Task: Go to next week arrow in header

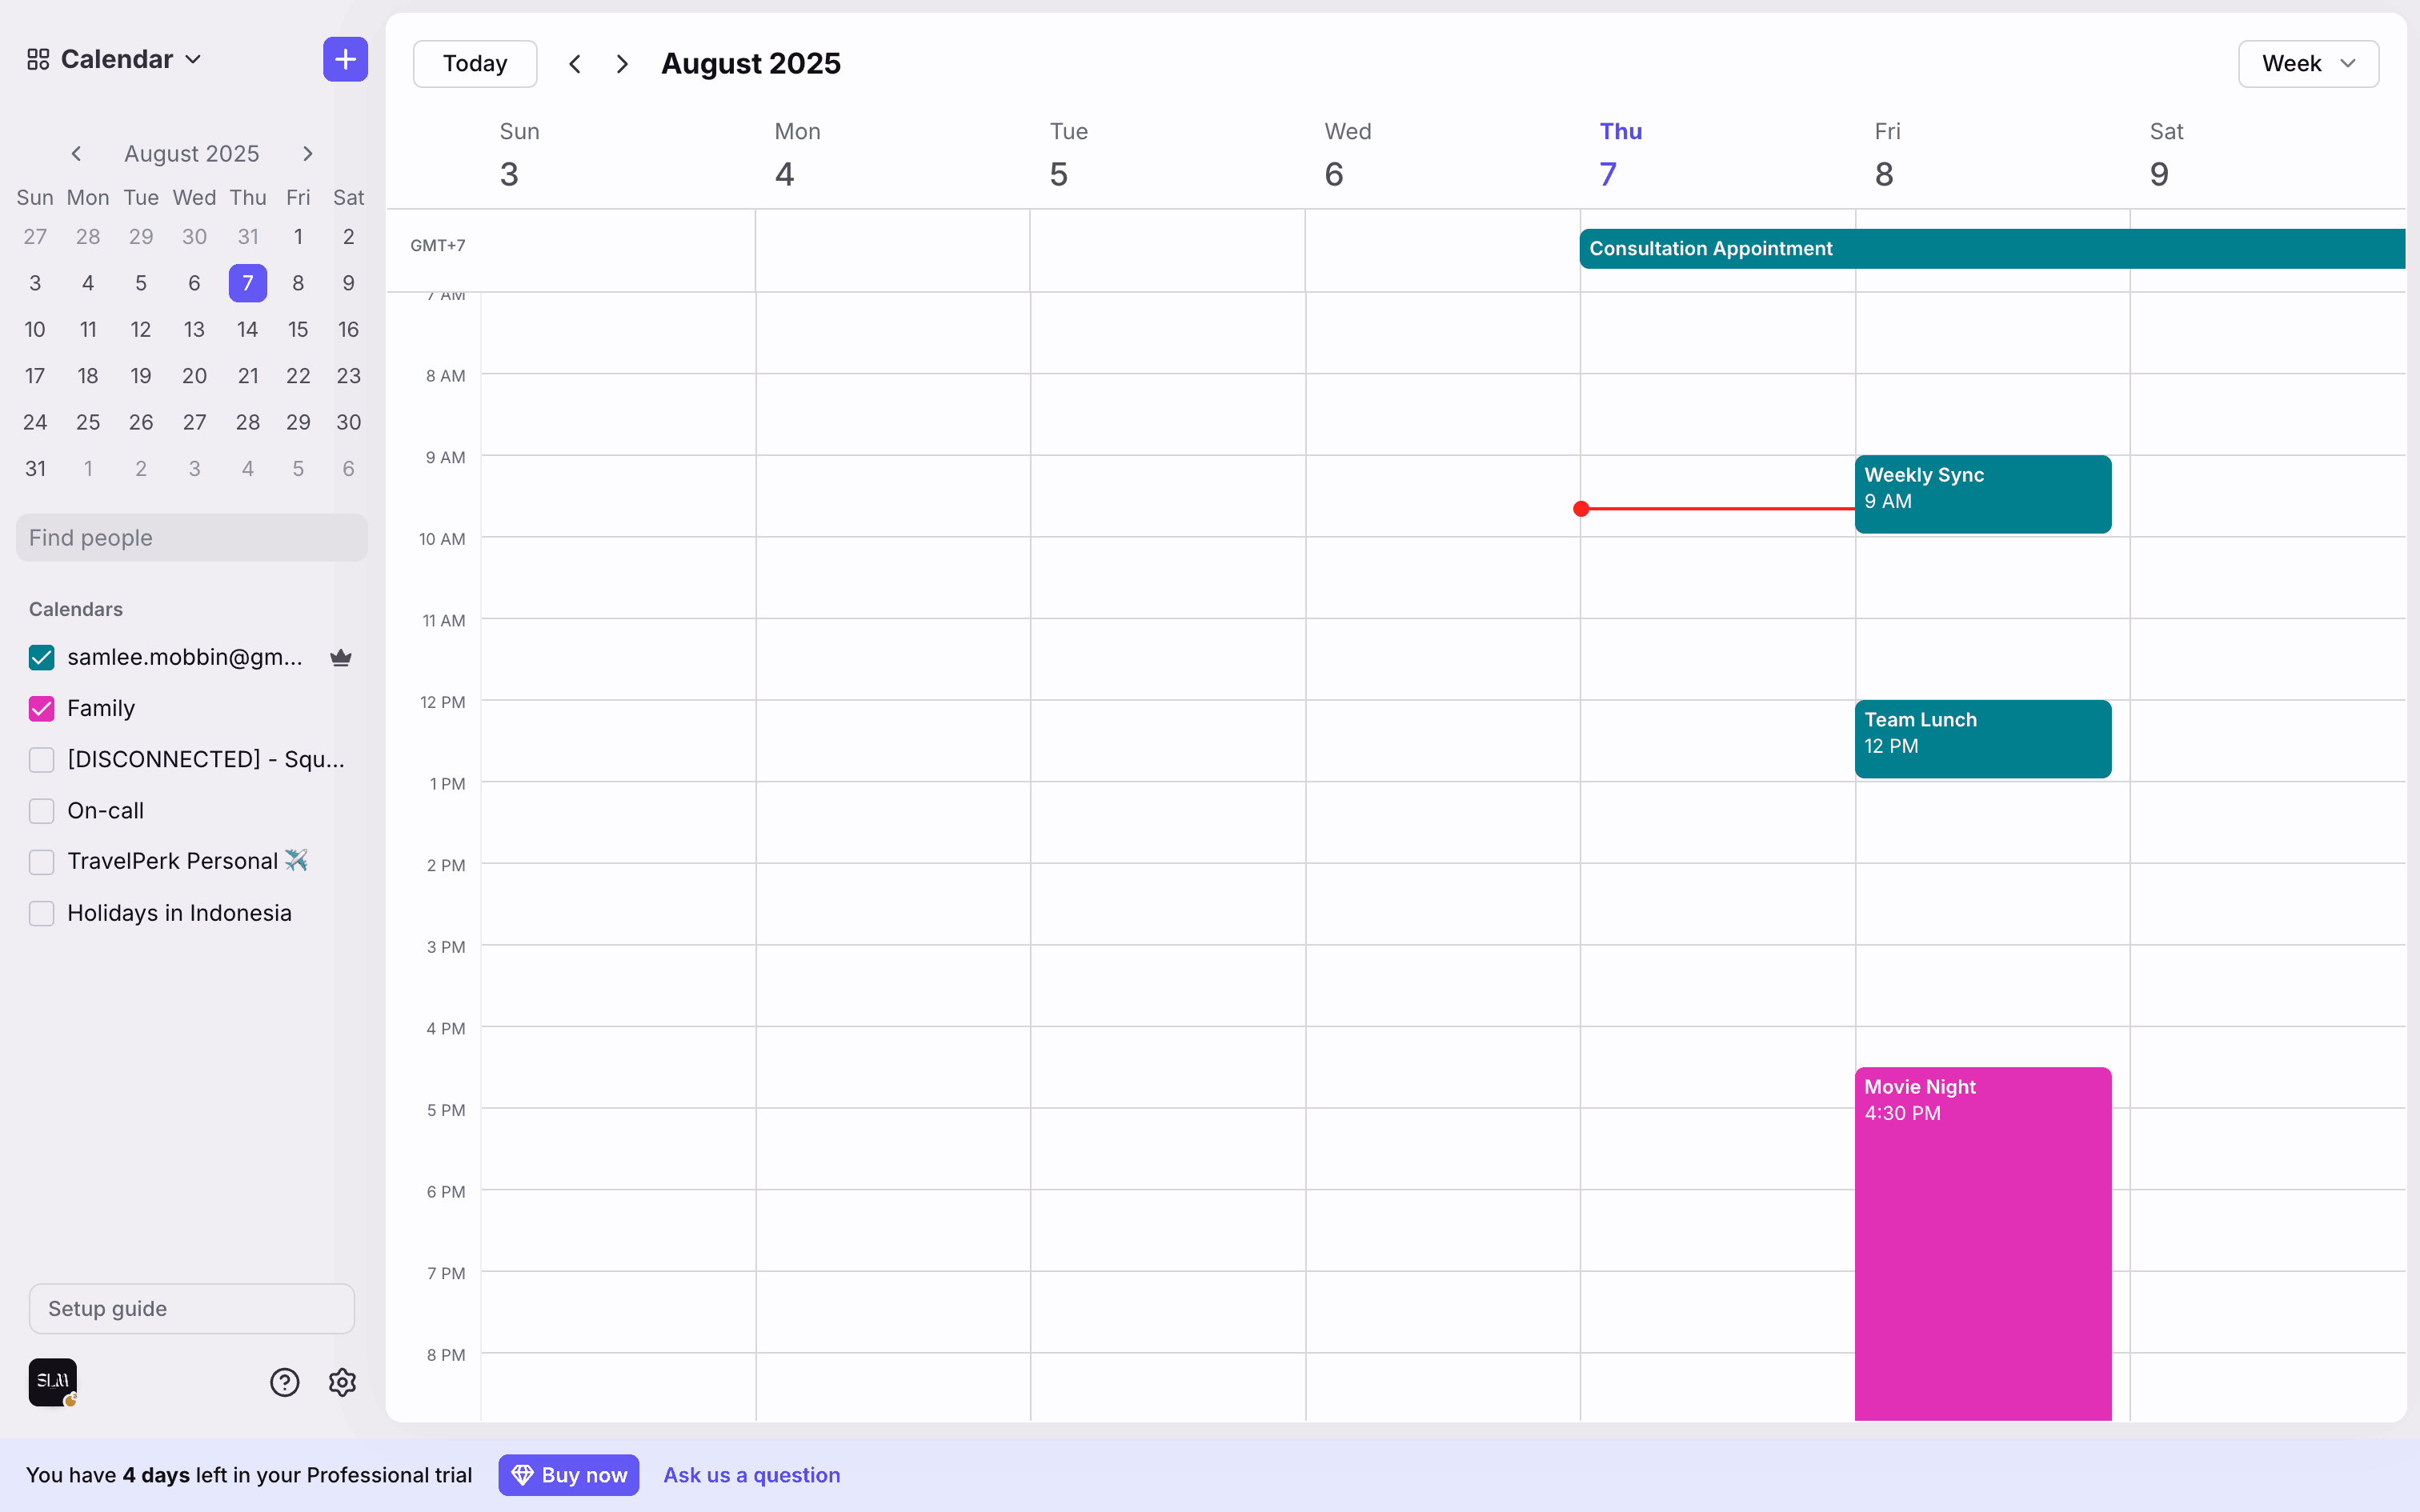Action: [622, 64]
